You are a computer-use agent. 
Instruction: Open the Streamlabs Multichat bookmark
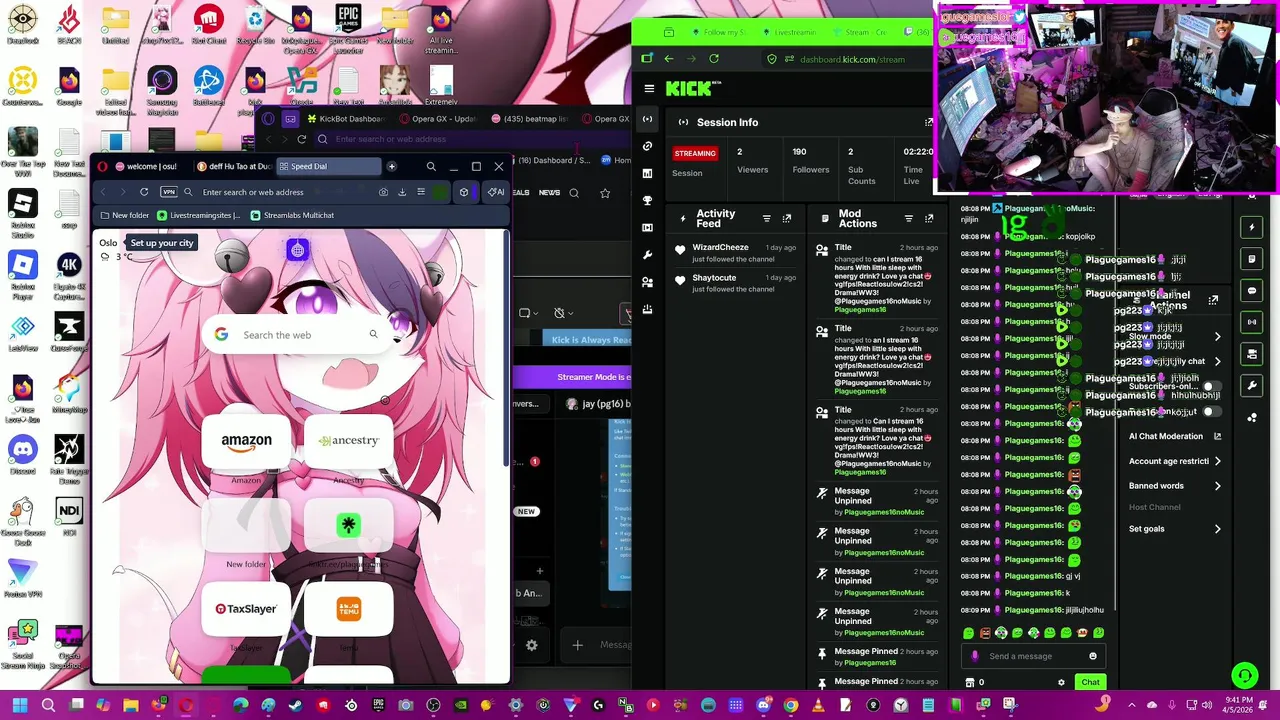click(x=292, y=215)
